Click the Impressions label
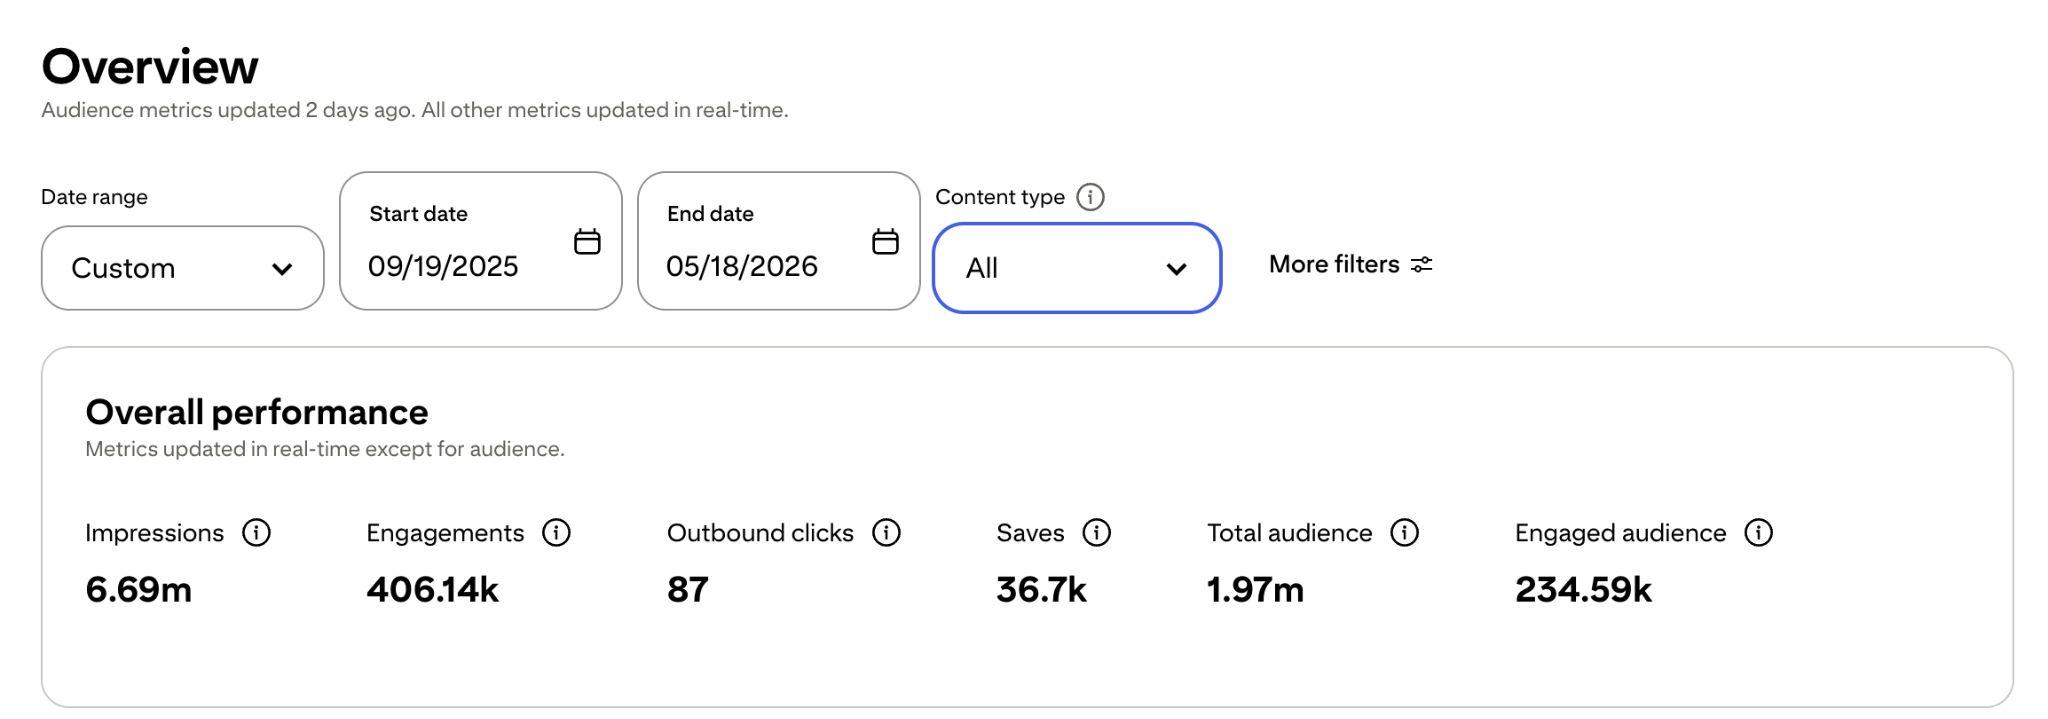The height and width of the screenshot is (719, 2048). pos(154,533)
